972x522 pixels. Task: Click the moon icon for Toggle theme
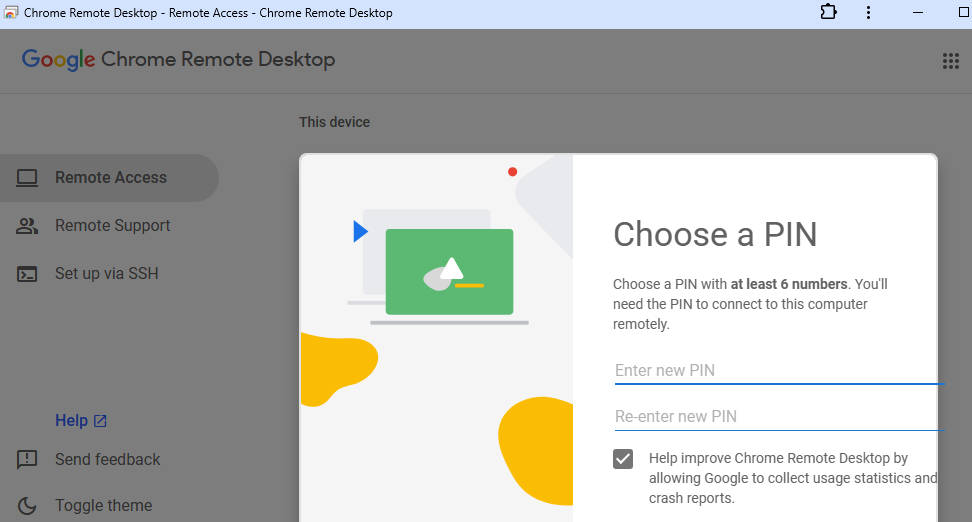[27, 505]
